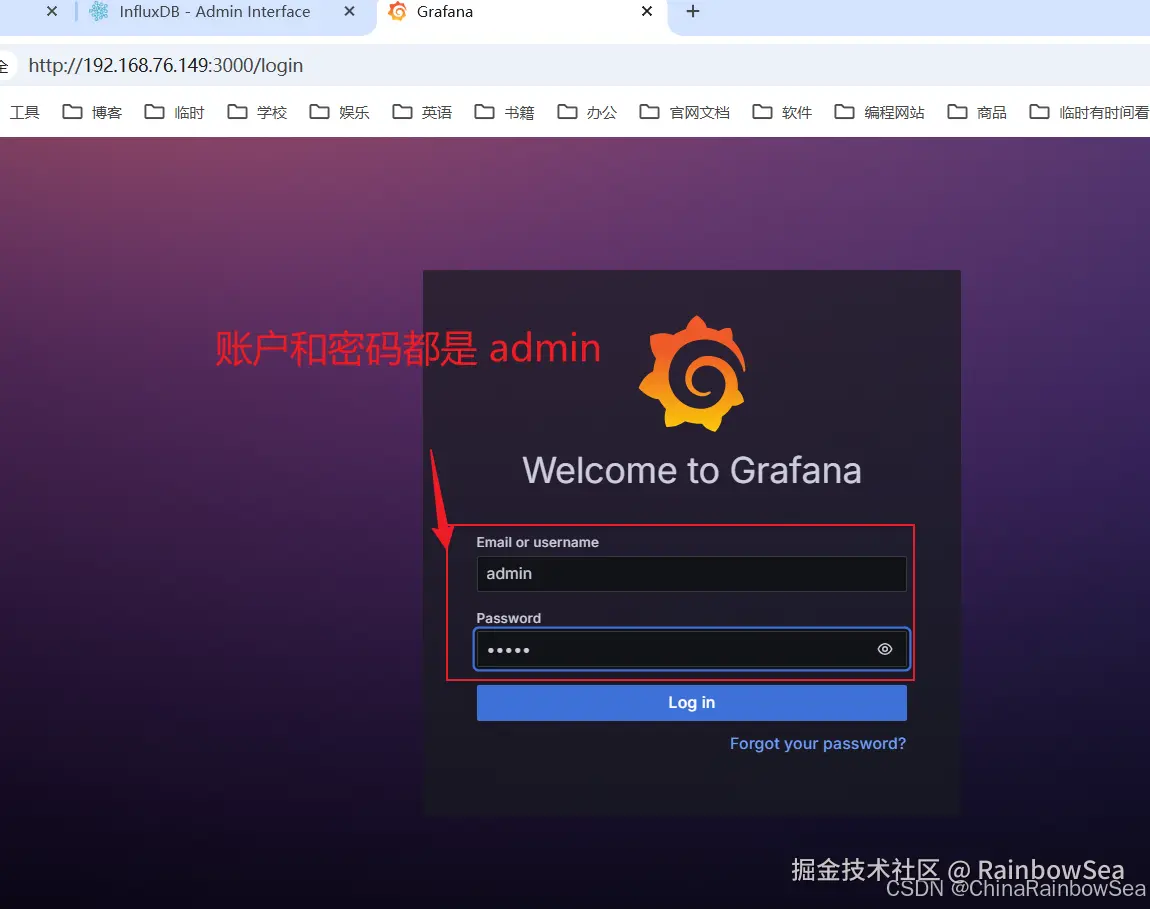Click the Password label
1150x909 pixels.
pos(508,618)
